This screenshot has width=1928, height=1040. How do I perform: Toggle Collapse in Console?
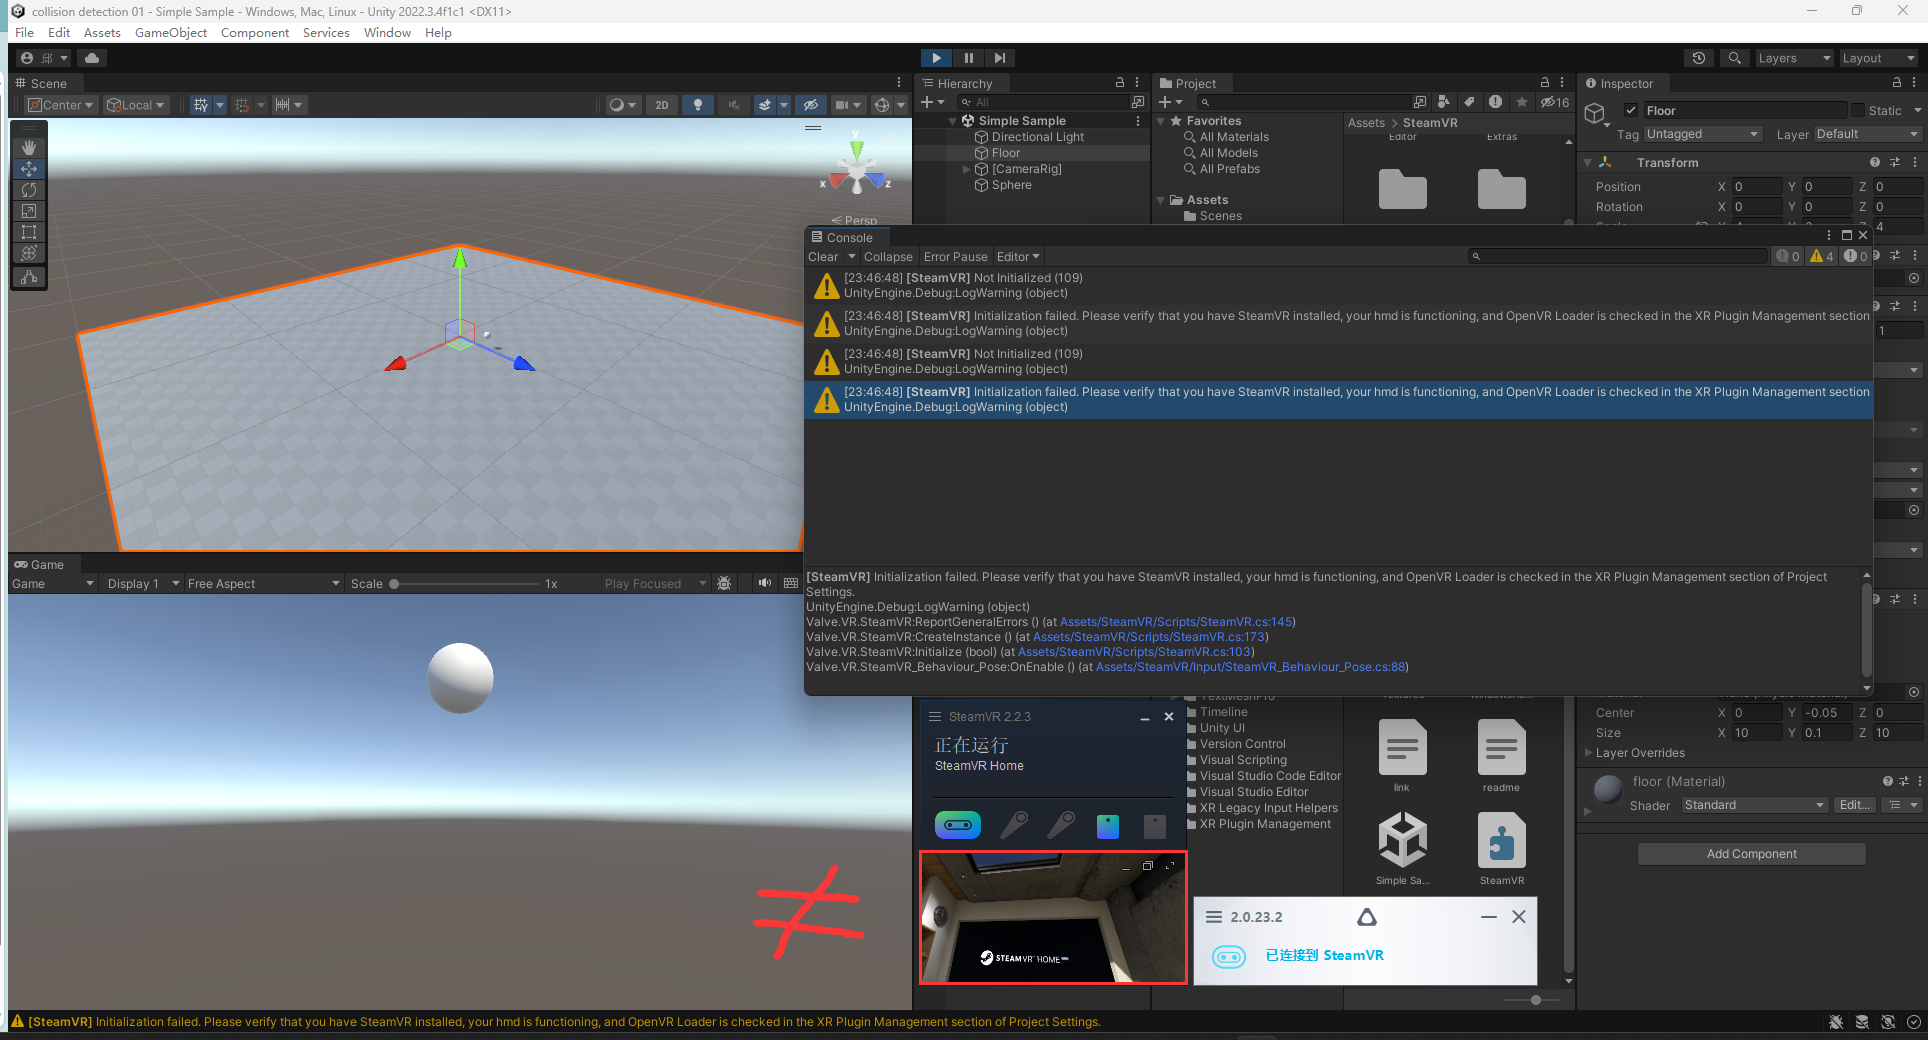coord(887,257)
